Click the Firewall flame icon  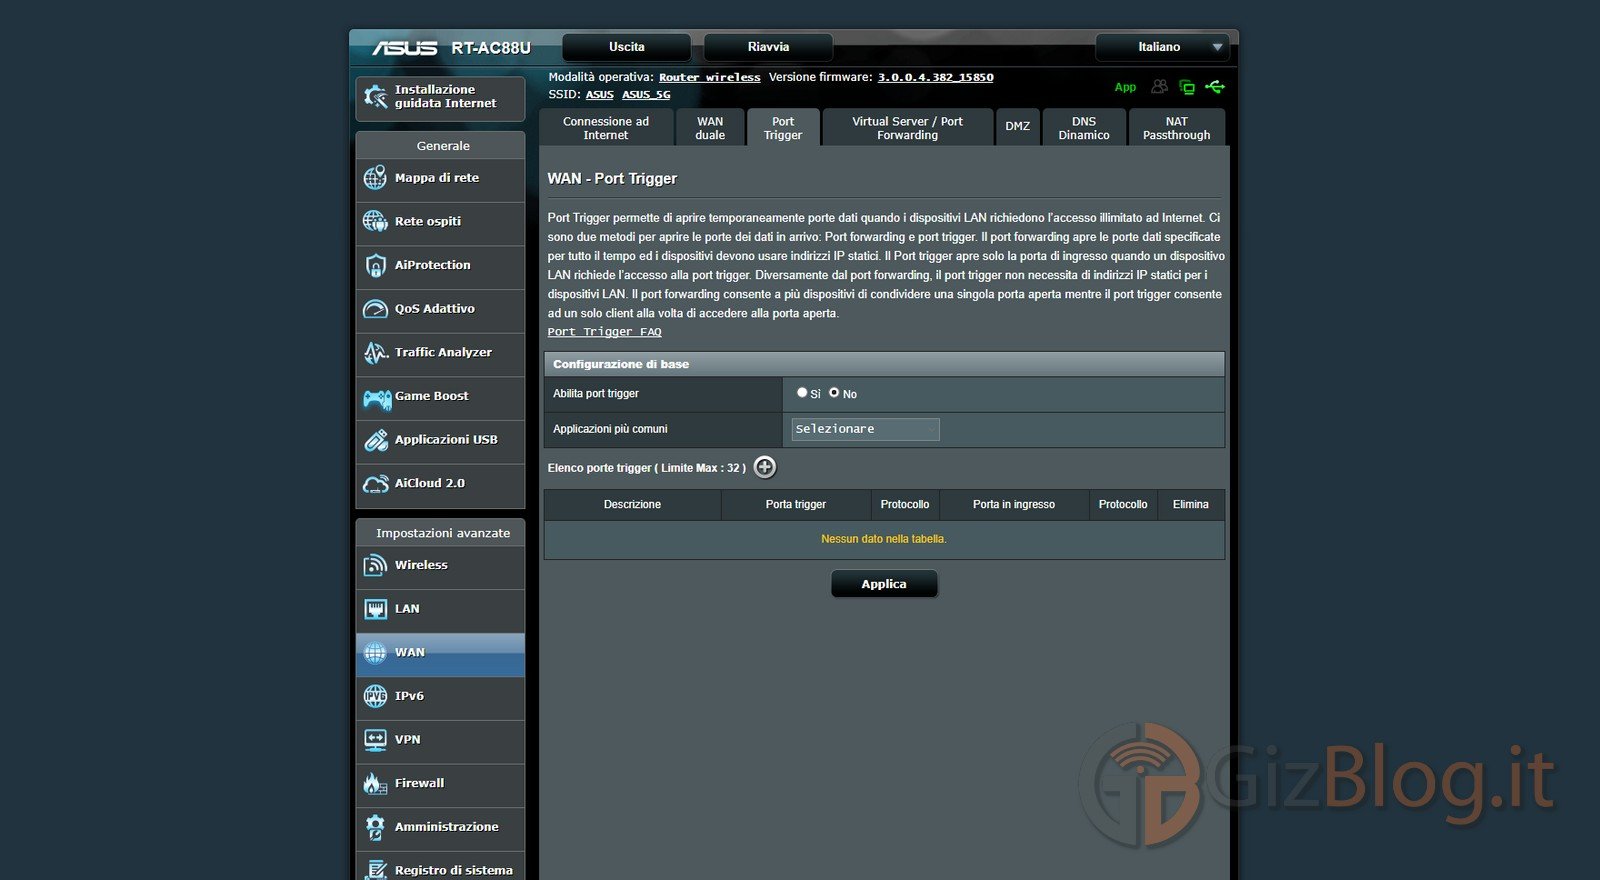[375, 783]
